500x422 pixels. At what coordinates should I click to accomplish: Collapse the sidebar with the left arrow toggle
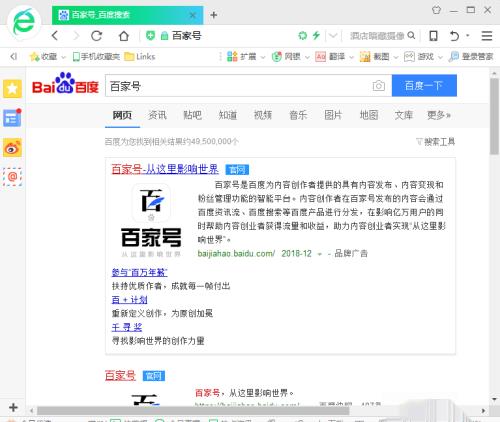tap(13, 57)
